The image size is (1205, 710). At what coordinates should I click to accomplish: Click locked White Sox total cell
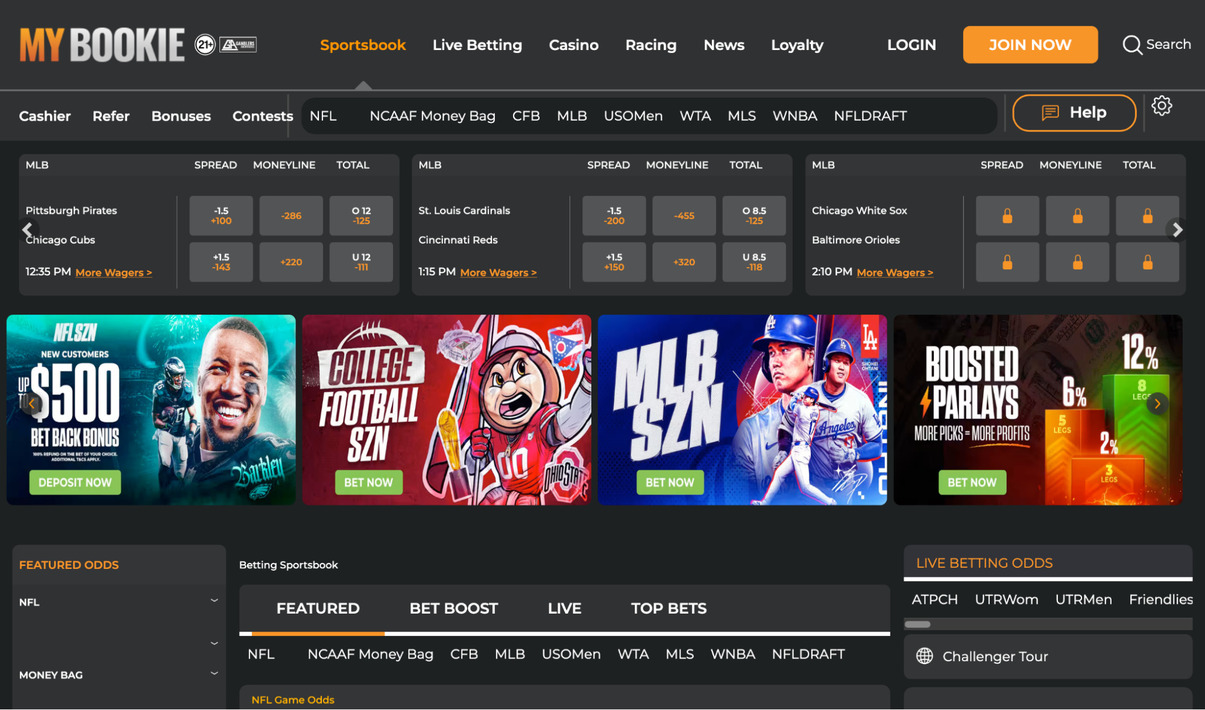pos(1147,216)
